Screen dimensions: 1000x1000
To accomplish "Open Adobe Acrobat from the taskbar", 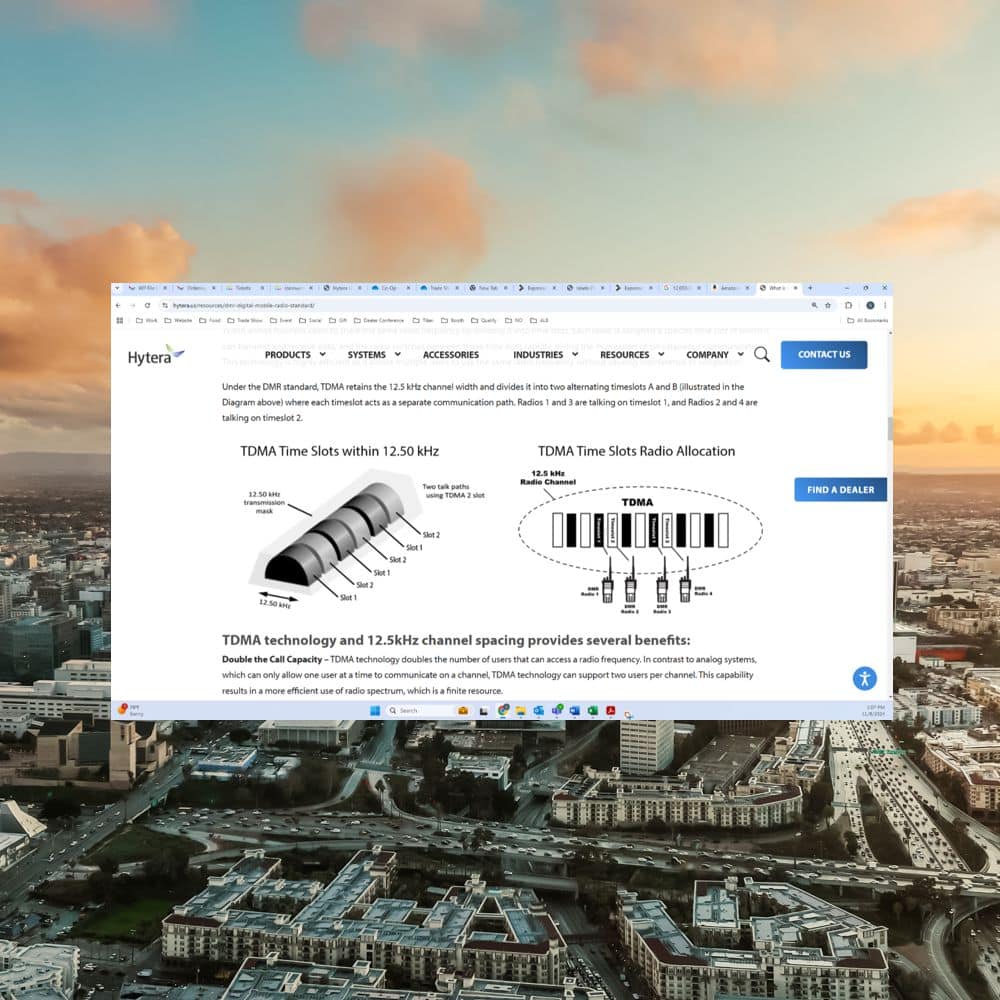I will tap(610, 710).
